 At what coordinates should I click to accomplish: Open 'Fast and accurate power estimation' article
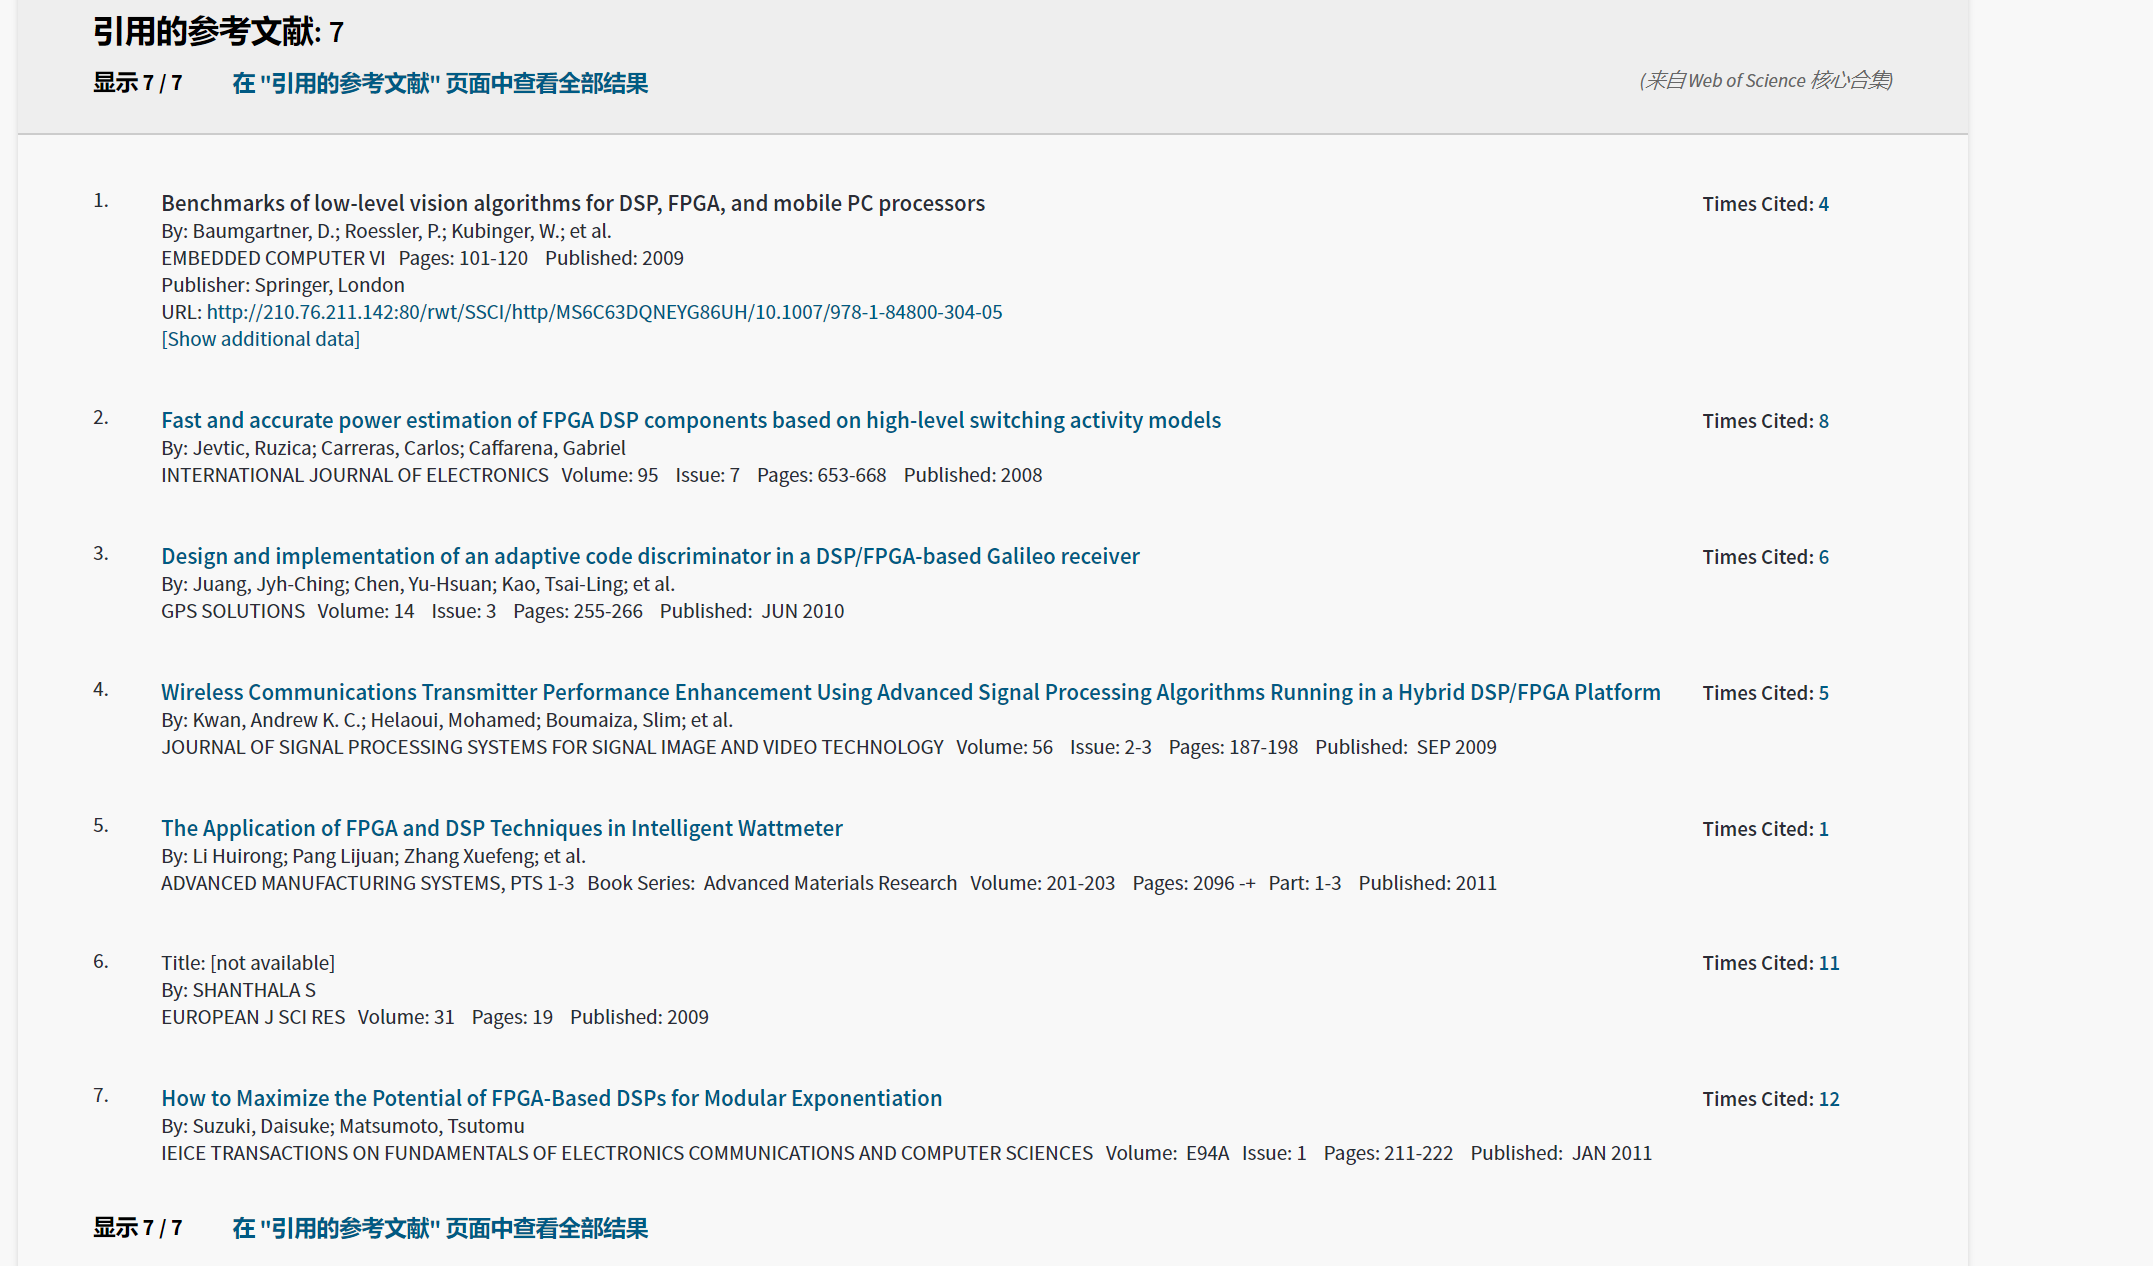click(690, 420)
